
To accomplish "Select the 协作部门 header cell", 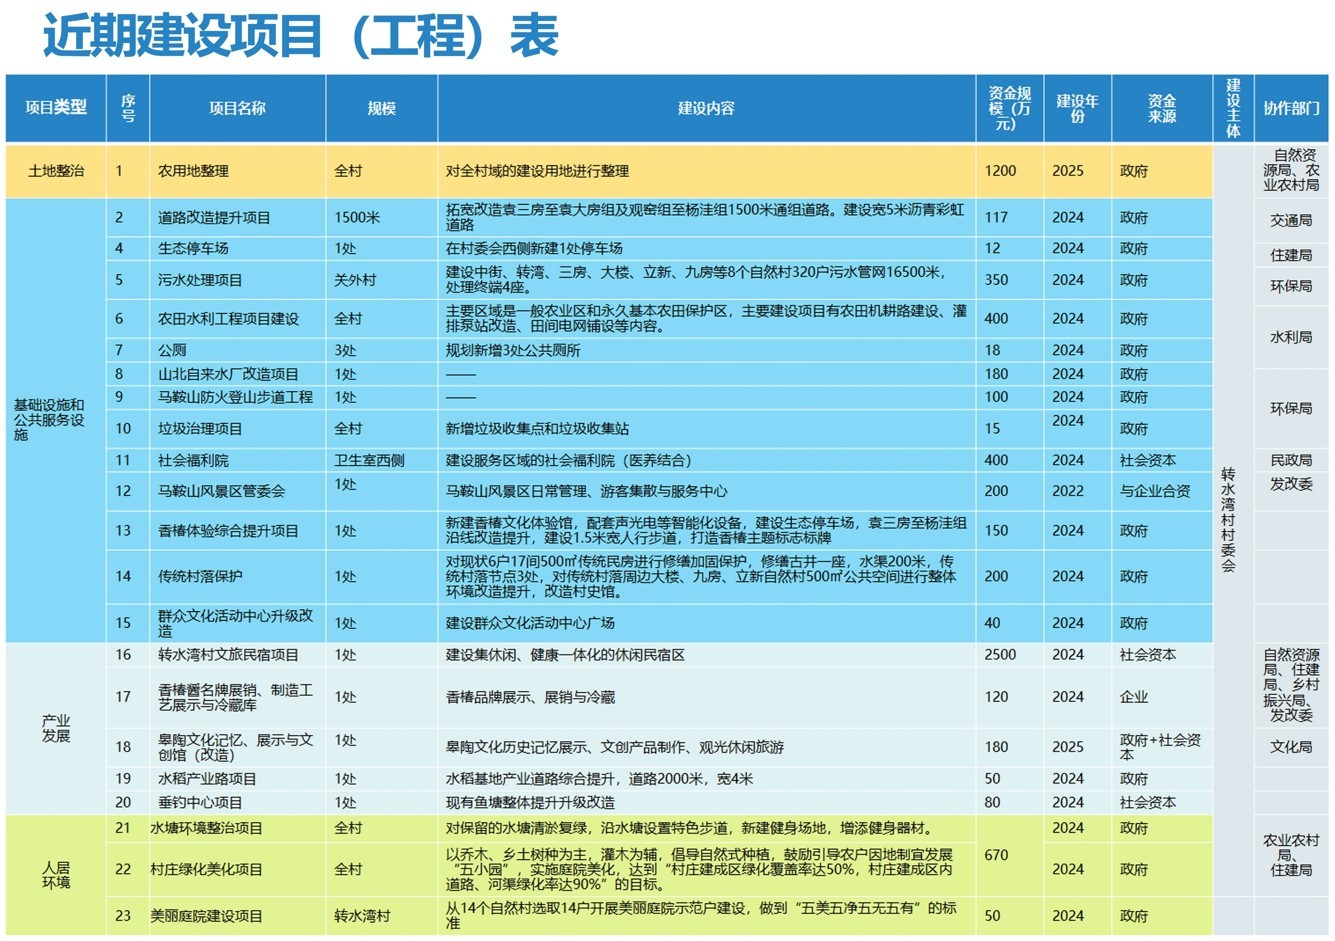I will click(1290, 108).
